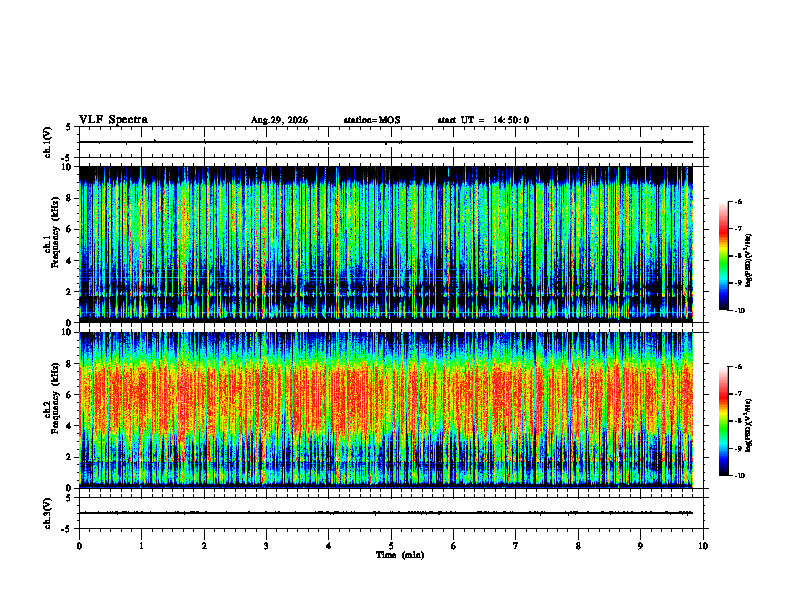Click the 2 minute tick label on time axis
The image size is (792, 612).
click(204, 546)
